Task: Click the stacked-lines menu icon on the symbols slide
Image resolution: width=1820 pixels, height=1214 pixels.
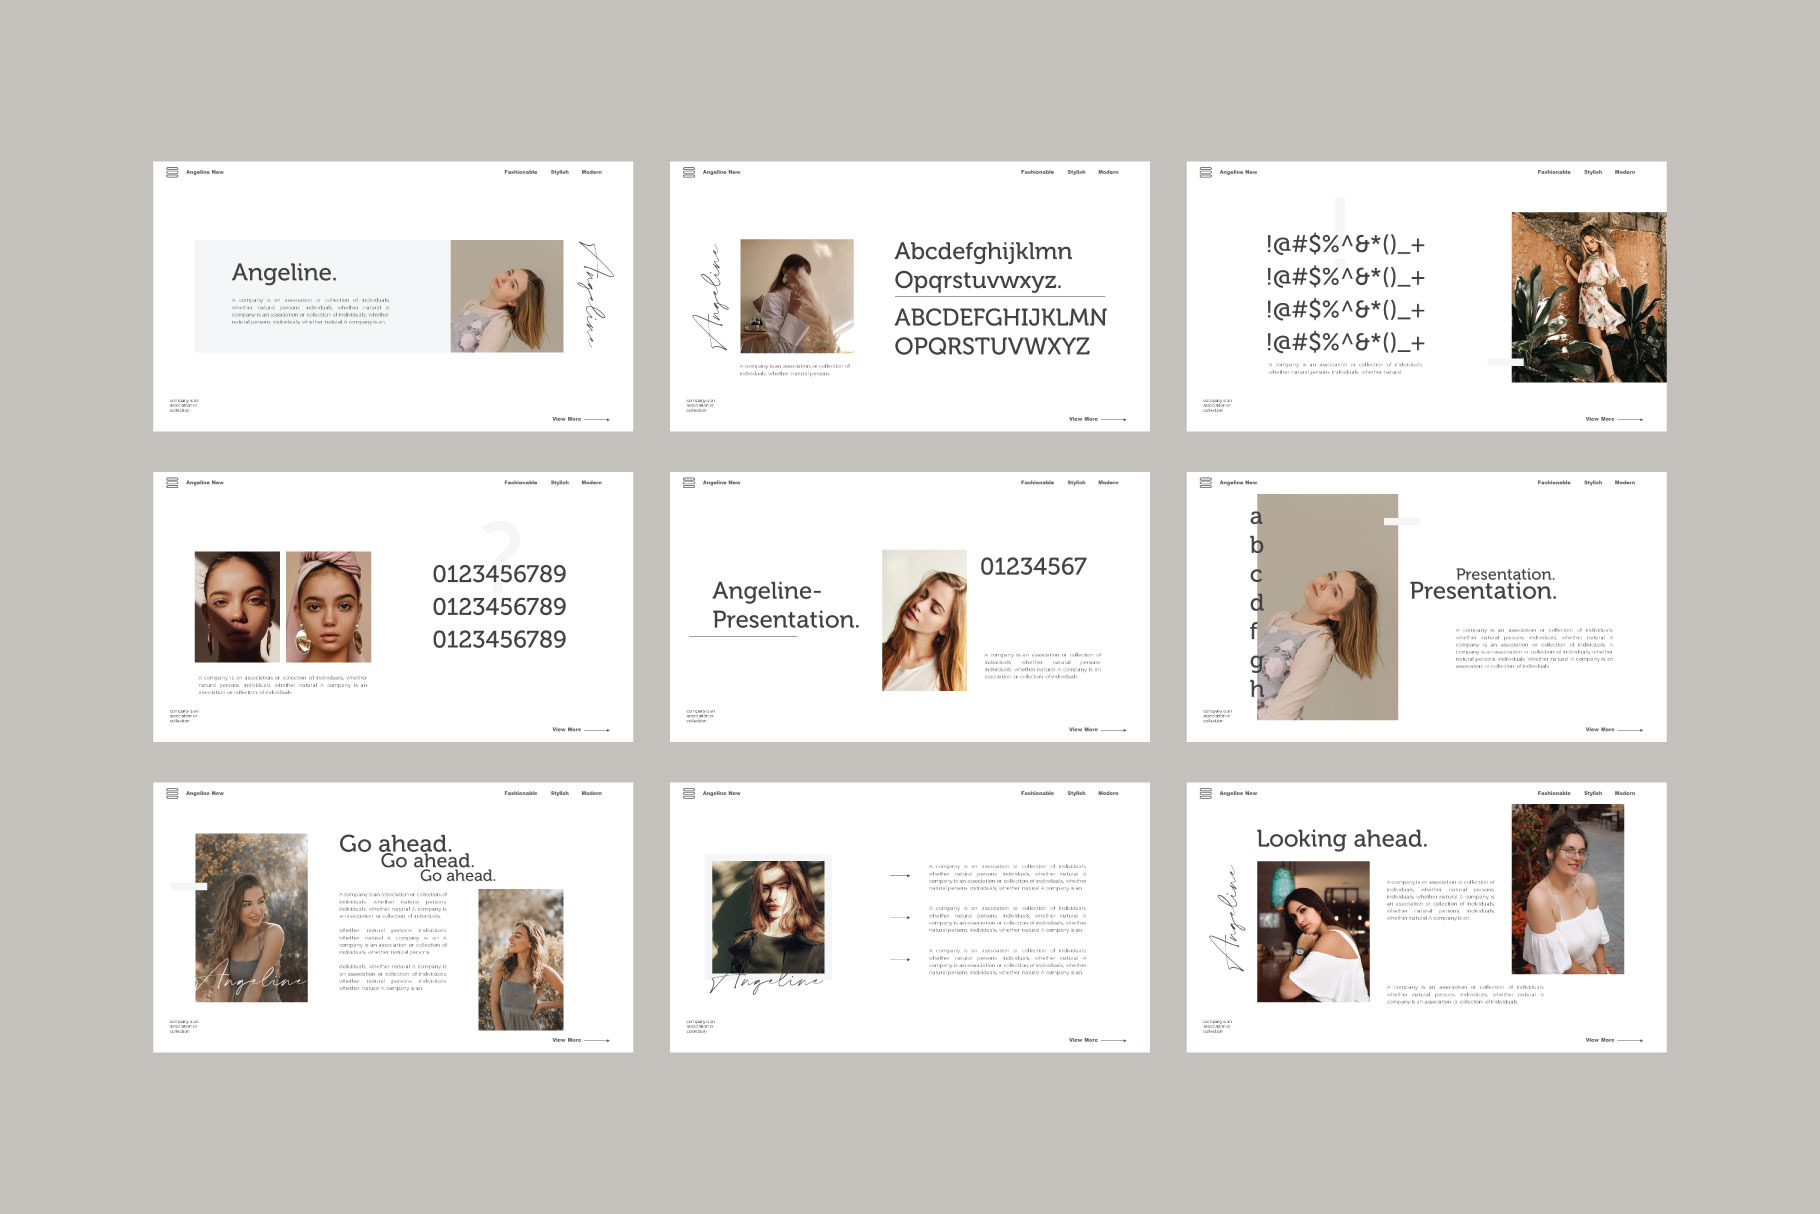Action: pos(1206,172)
